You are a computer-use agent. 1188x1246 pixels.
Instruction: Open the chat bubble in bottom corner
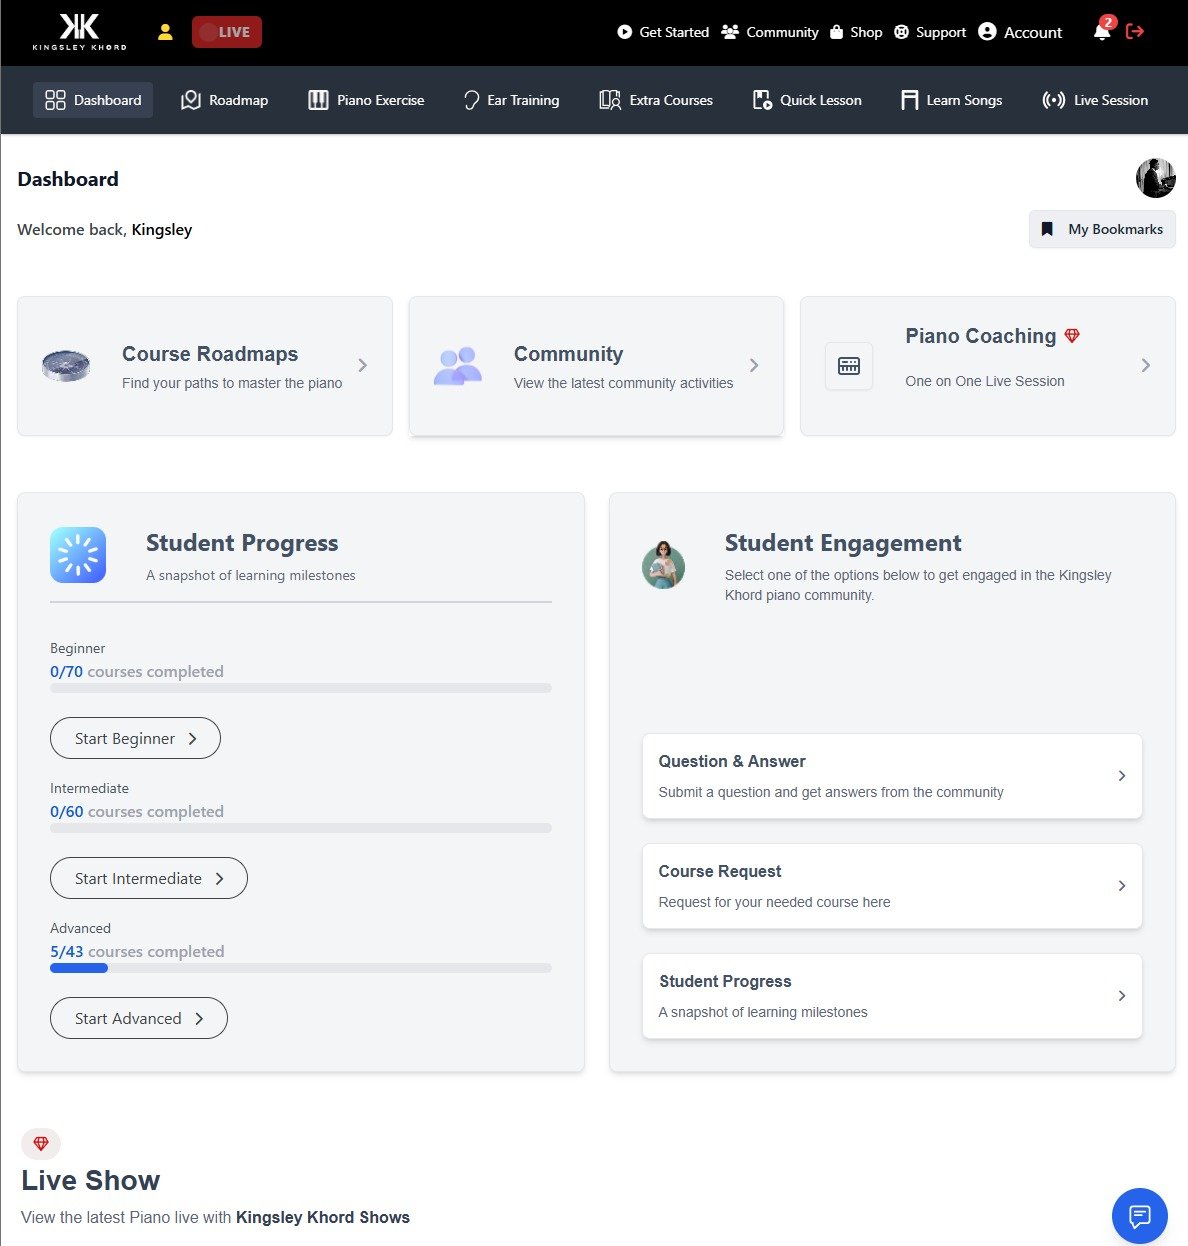tap(1139, 1216)
